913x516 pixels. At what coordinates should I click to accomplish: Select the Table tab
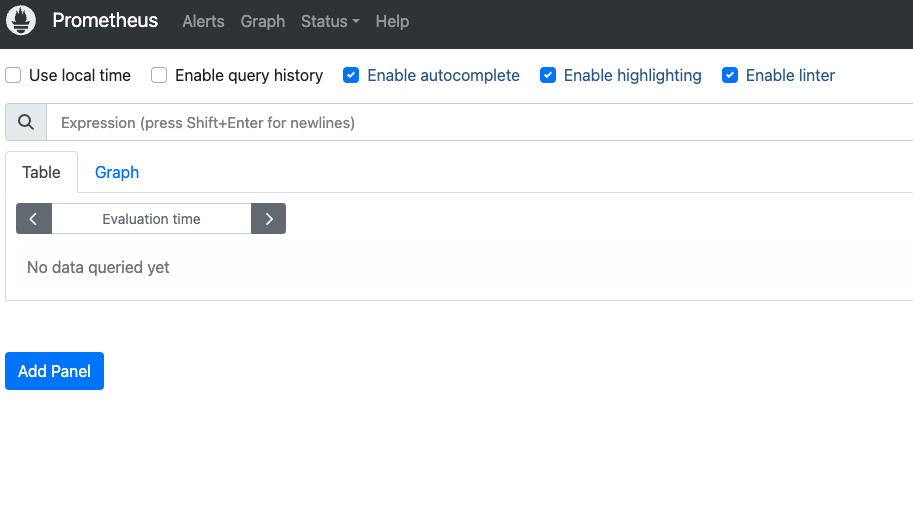tap(41, 172)
